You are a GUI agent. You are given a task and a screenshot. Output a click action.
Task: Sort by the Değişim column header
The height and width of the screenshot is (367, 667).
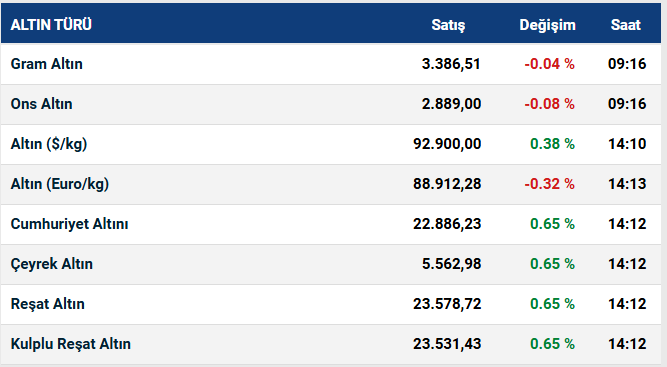pyautogui.click(x=547, y=25)
